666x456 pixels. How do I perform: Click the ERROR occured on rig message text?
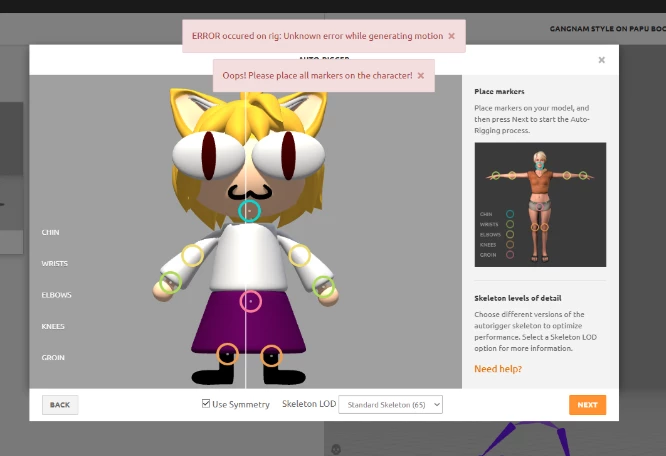click(317, 36)
